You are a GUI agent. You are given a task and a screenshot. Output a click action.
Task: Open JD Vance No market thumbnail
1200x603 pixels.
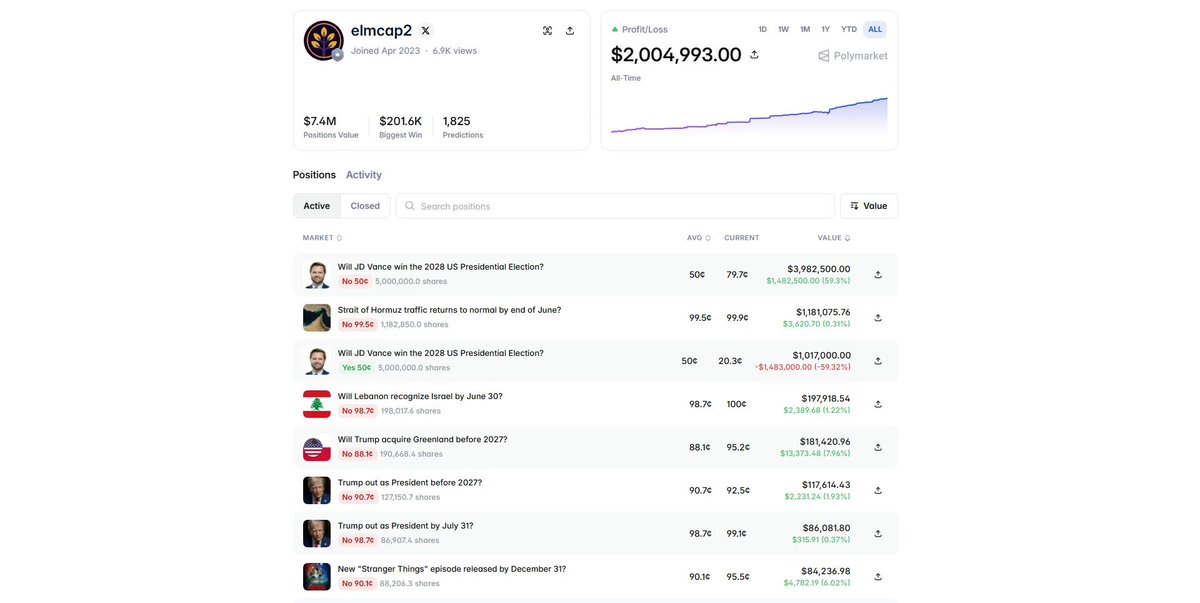pyautogui.click(x=317, y=274)
